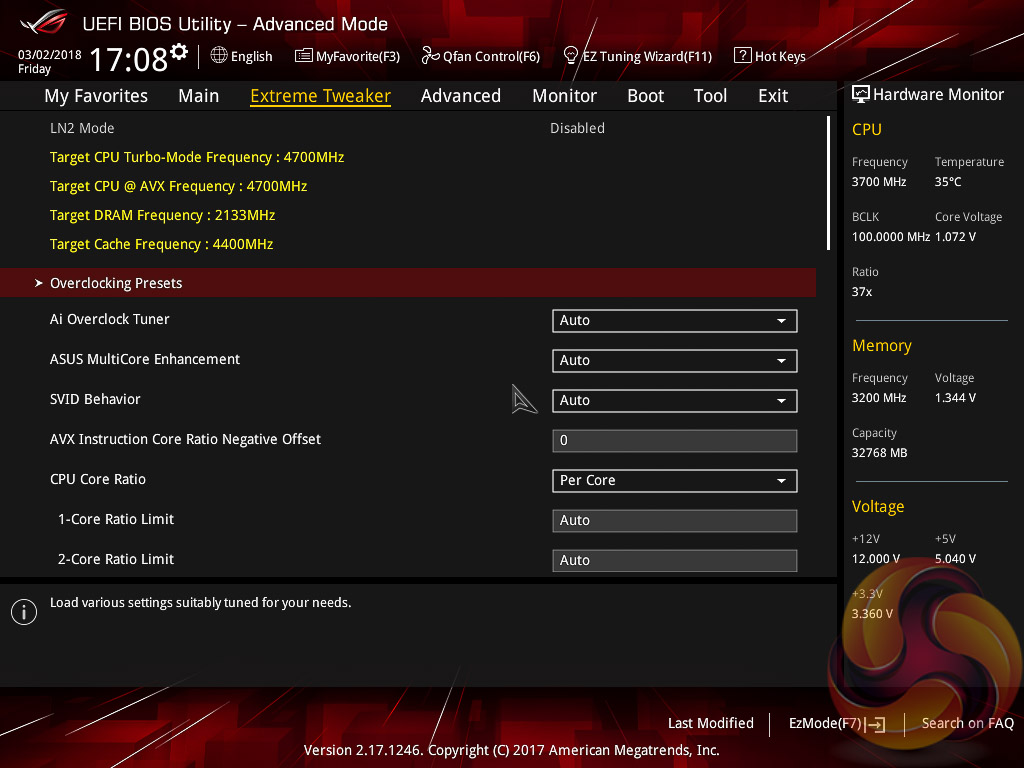Click Core Voltage value 1.072 V
1024x768 pixels.
955,236
